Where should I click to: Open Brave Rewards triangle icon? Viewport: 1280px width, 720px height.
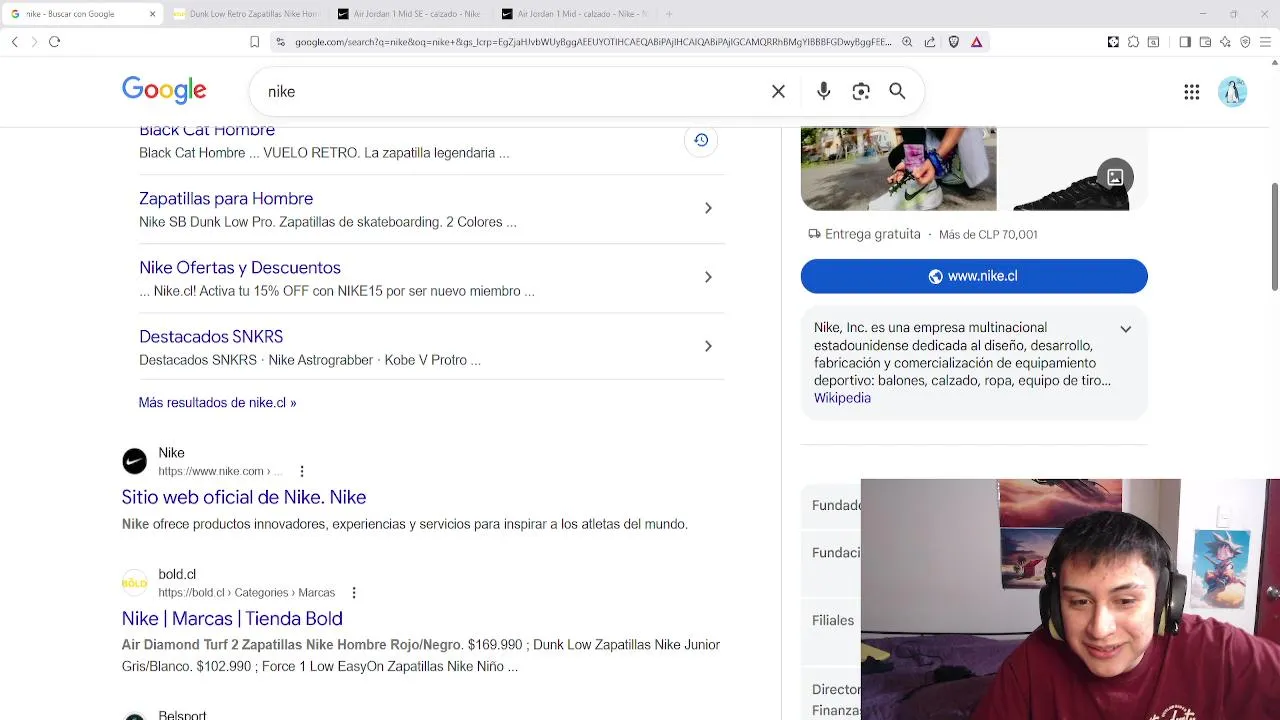(977, 42)
